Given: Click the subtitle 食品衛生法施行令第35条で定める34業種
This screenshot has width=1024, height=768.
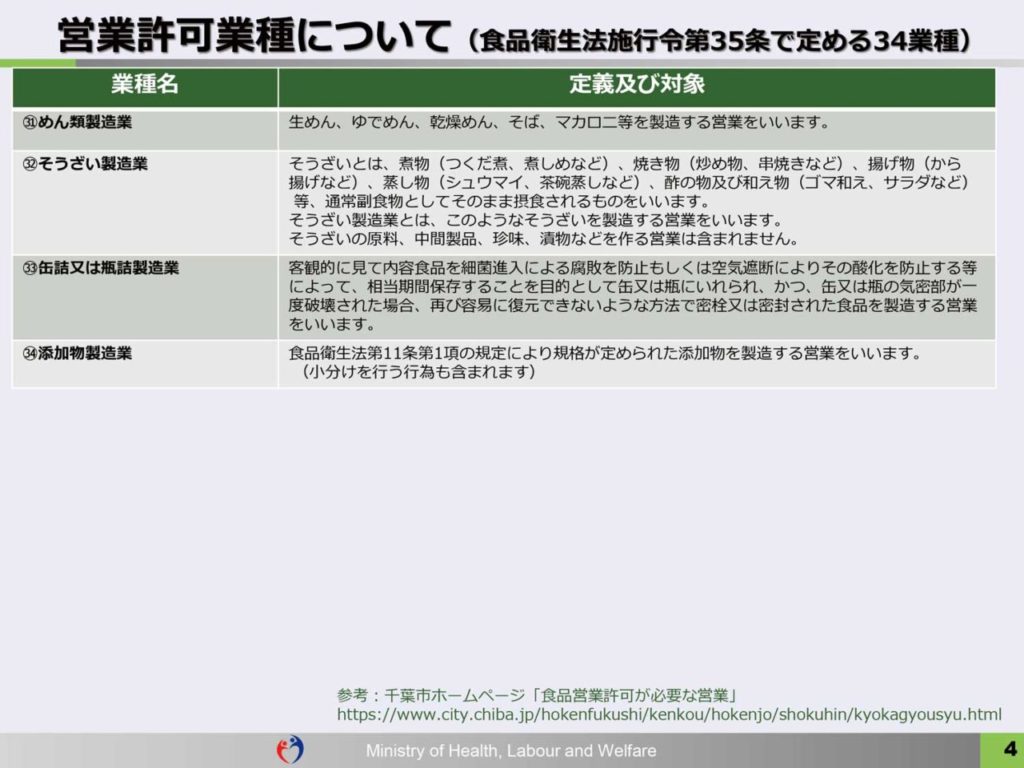Looking at the screenshot, I should tap(719, 40).
